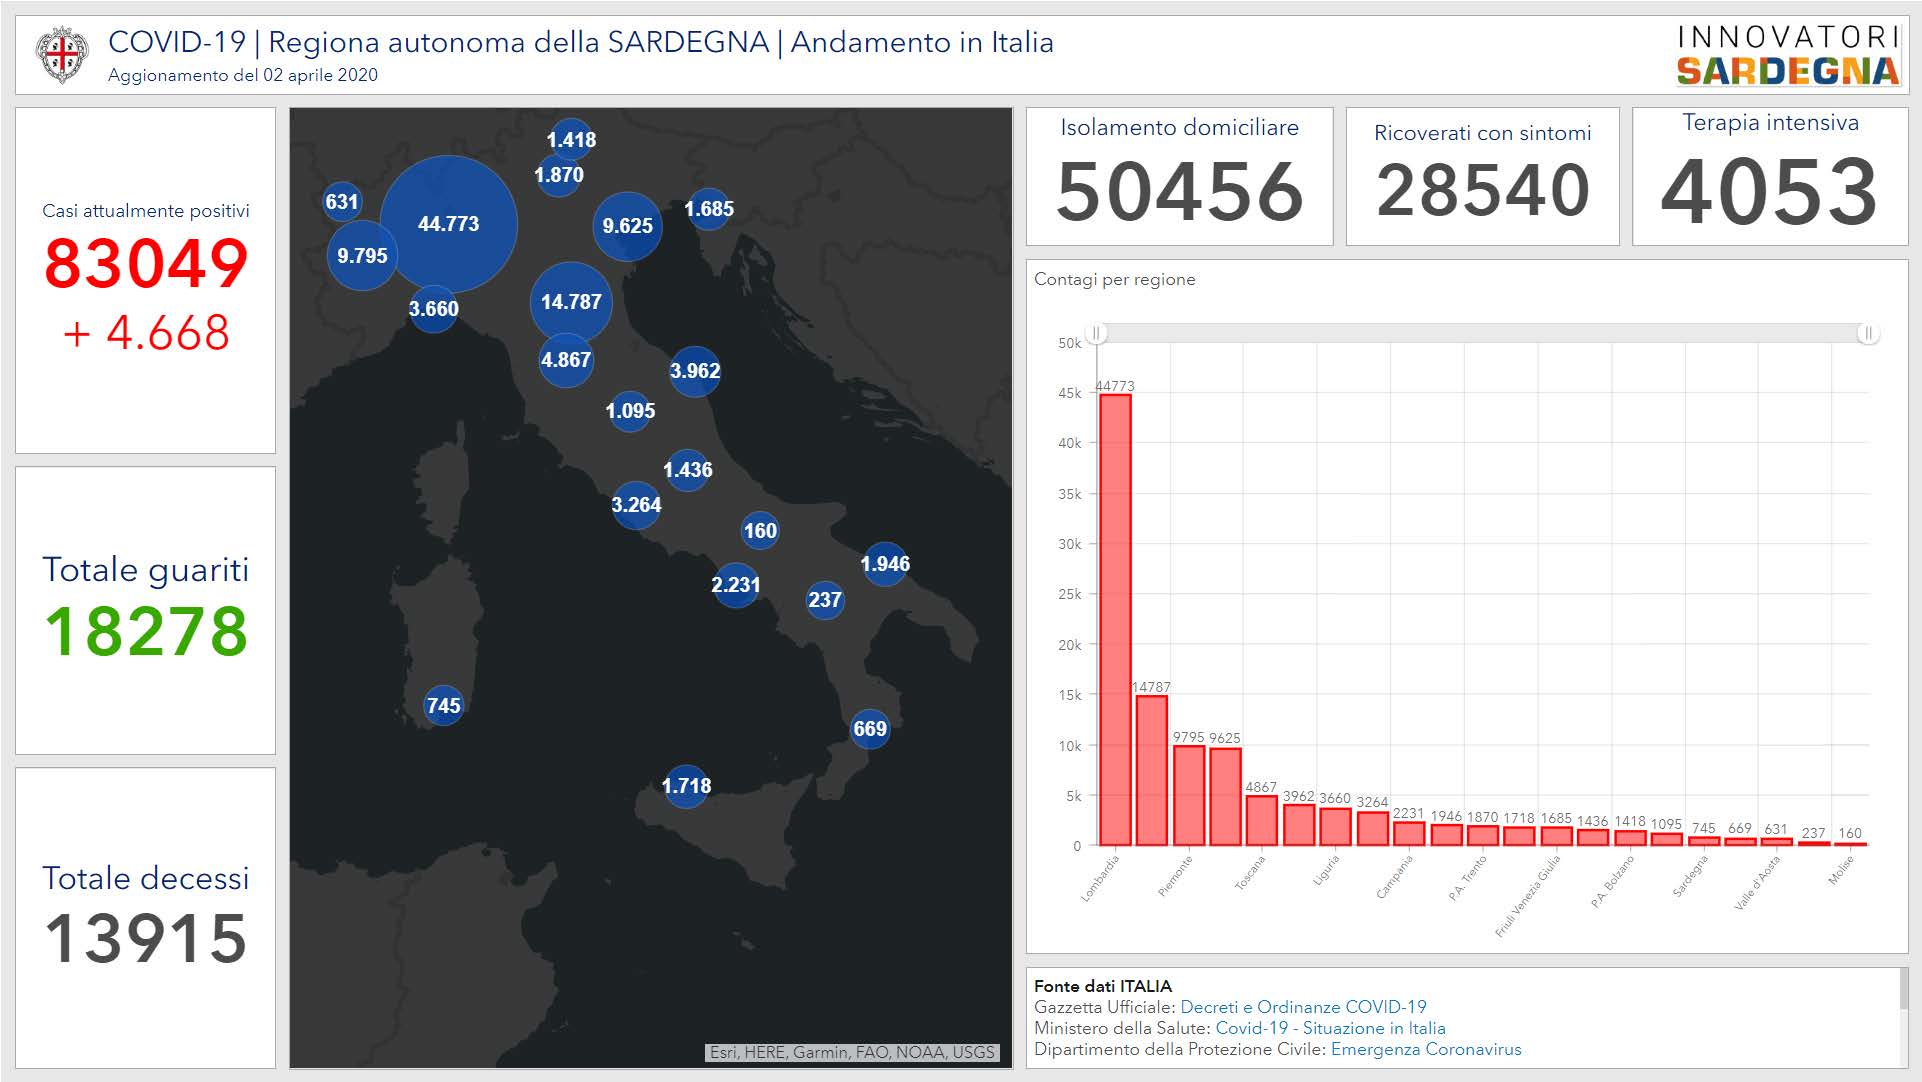The width and height of the screenshot is (1922, 1082).
Task: Open Covid-19 Situazione in Italia link
Action: (1330, 1028)
